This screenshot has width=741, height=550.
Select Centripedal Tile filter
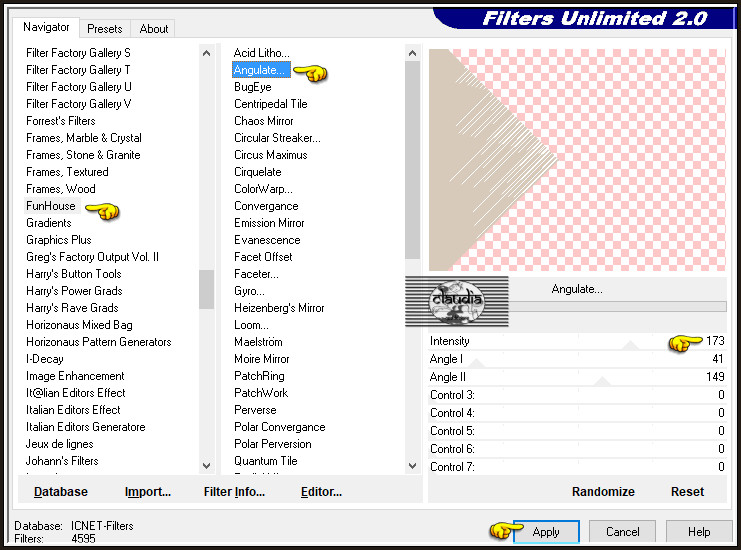[271, 104]
